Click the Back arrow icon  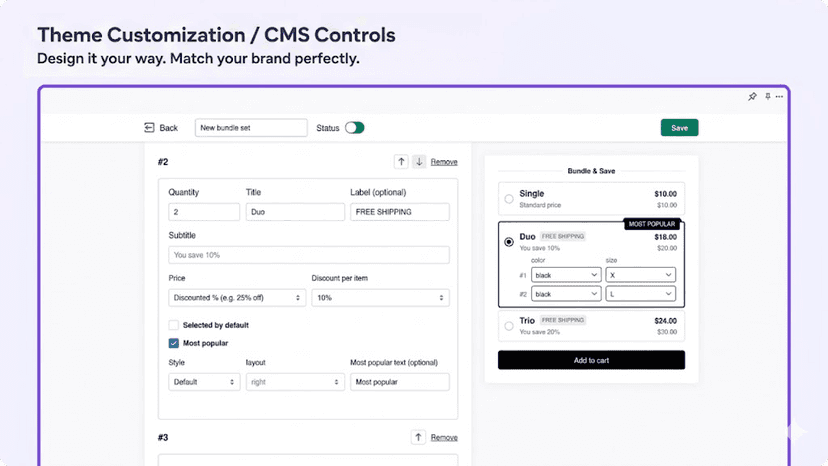click(x=149, y=127)
